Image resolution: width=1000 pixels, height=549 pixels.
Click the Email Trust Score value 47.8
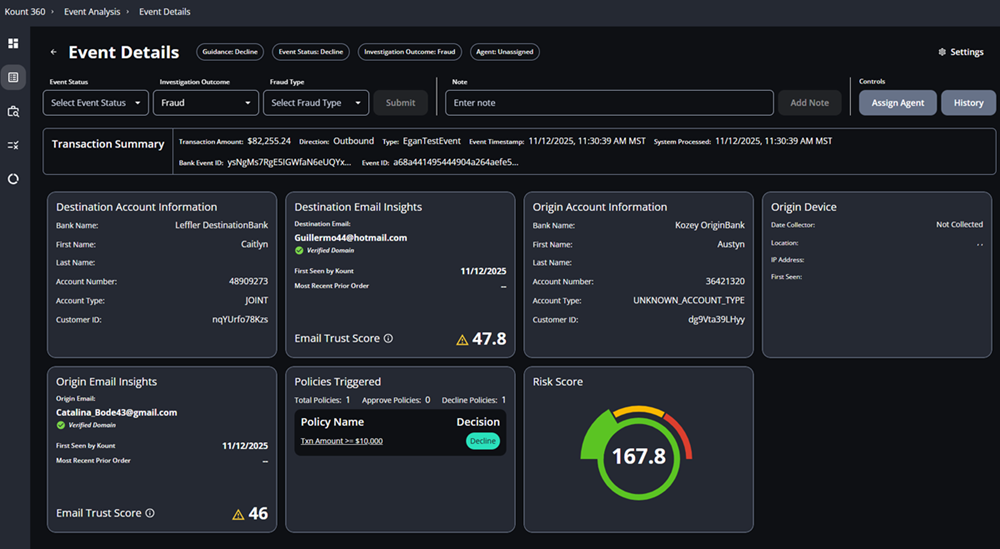coord(489,339)
